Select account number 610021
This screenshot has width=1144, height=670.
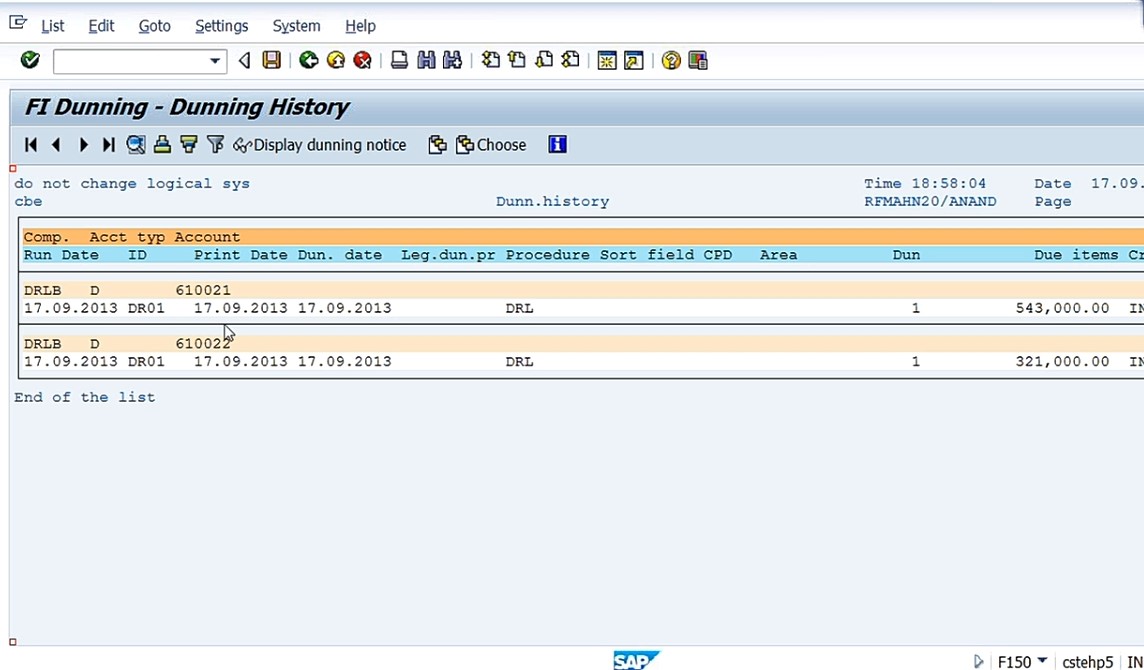pyautogui.click(x=203, y=290)
